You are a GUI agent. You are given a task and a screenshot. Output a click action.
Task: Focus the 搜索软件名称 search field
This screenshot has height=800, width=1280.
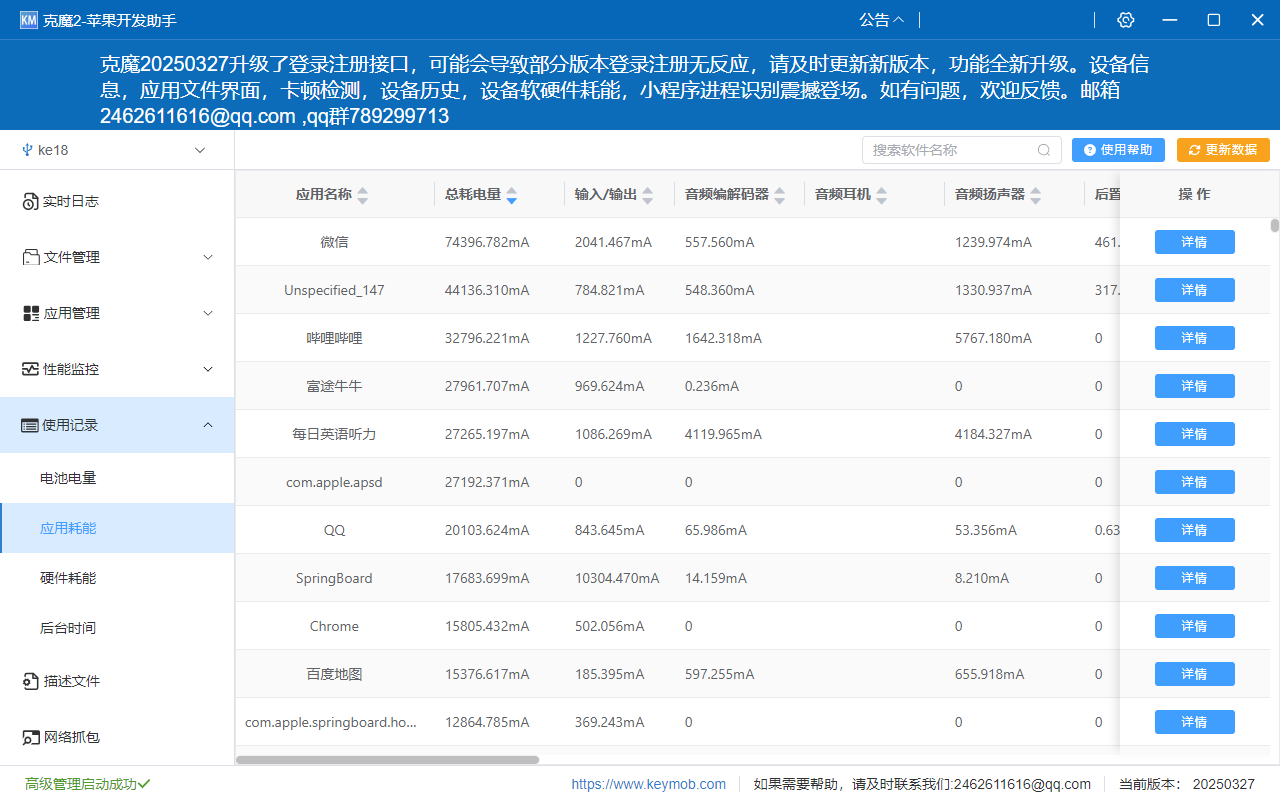point(961,150)
